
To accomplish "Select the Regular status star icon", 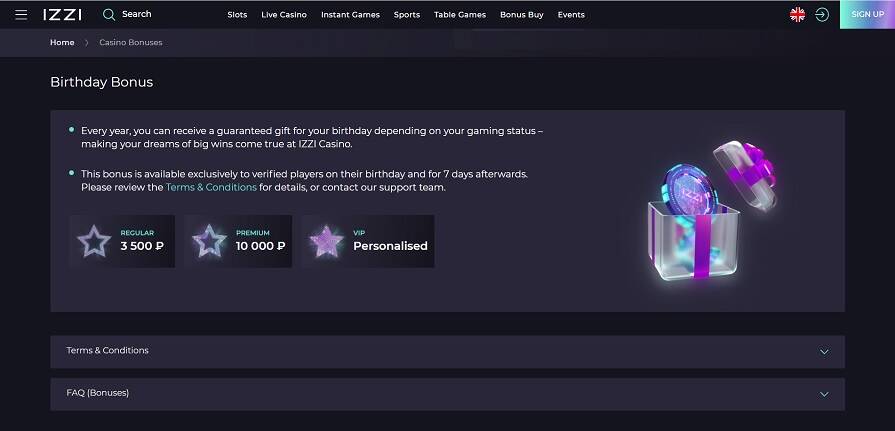I will [95, 241].
